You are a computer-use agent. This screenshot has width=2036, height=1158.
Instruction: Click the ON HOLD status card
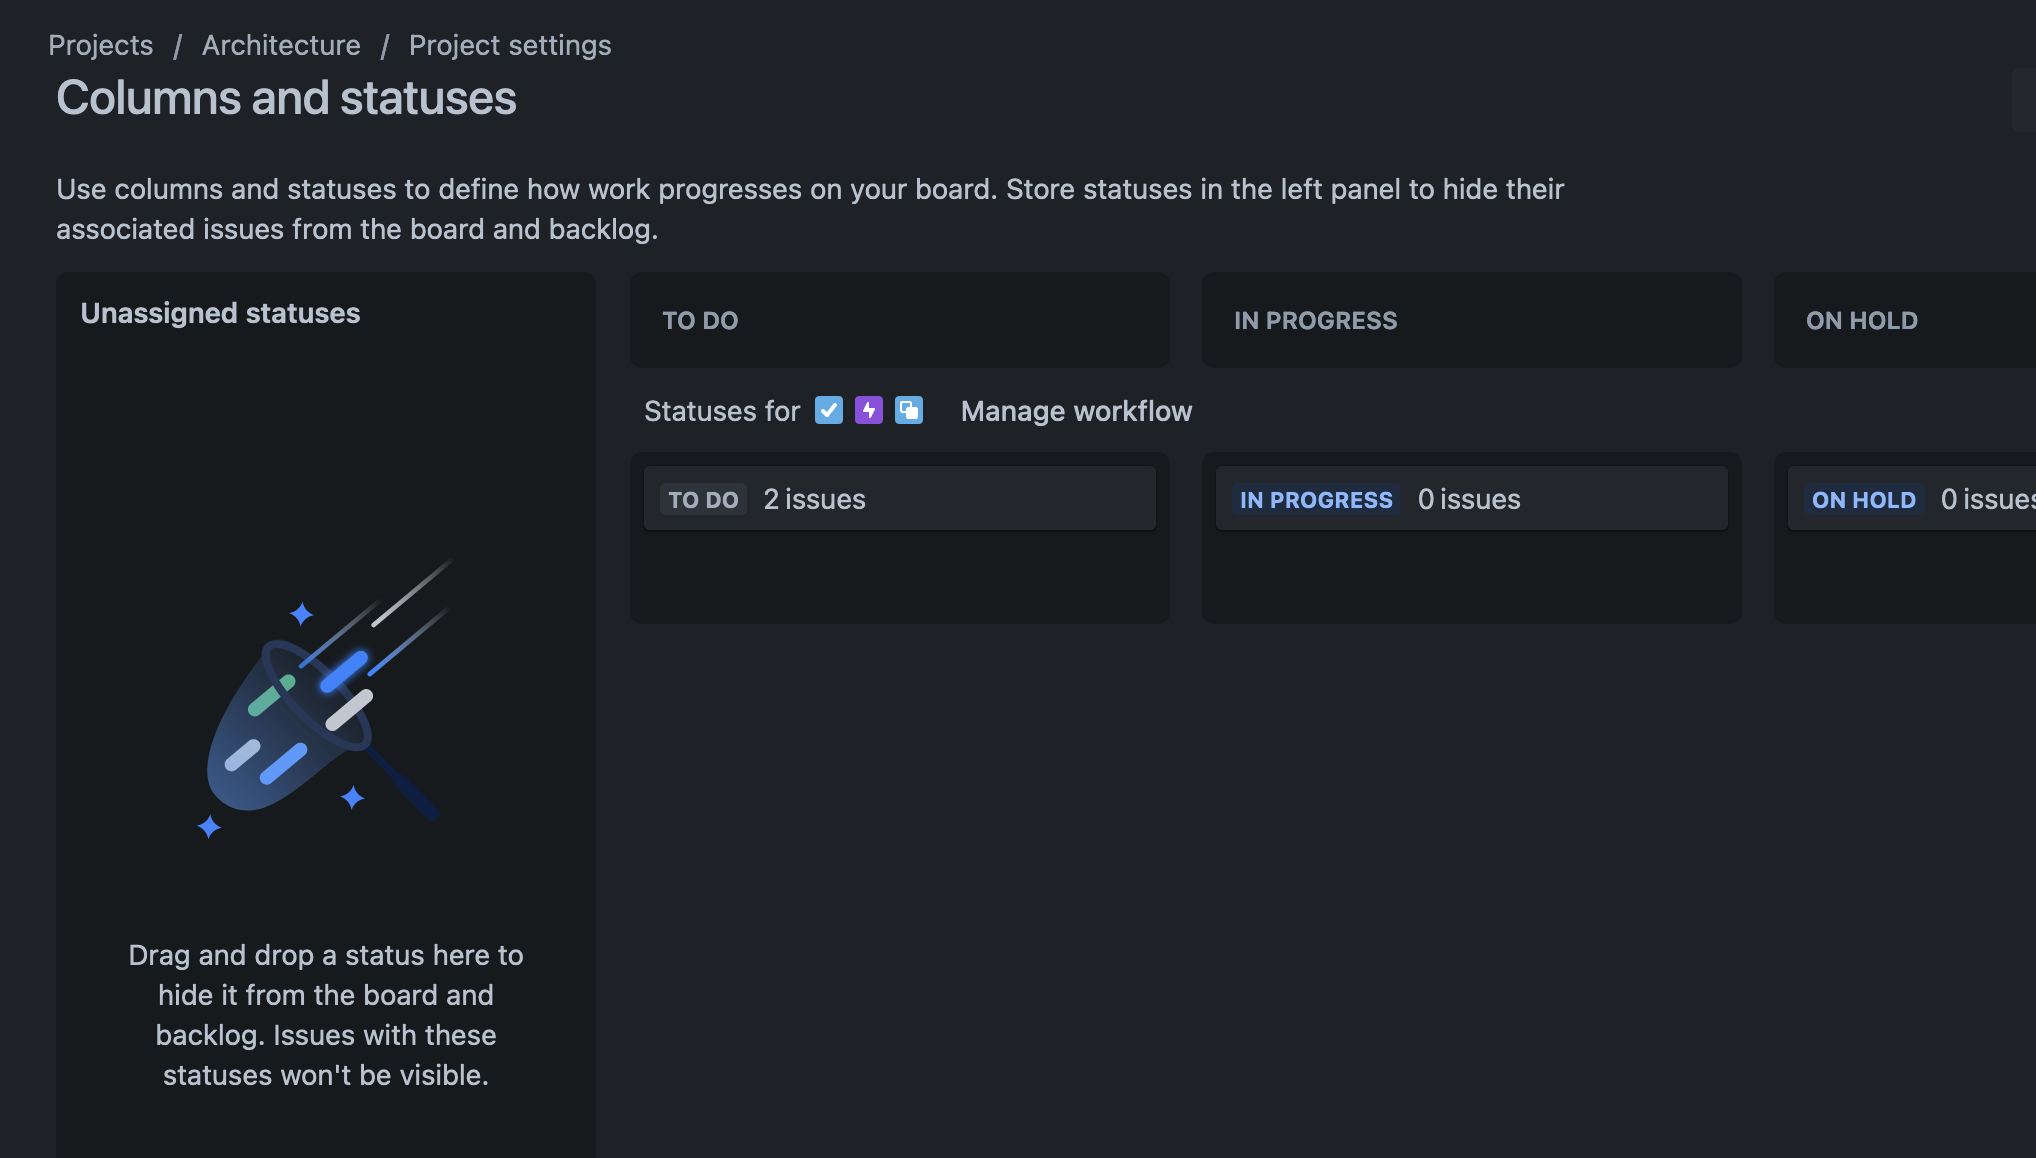(x=1912, y=498)
